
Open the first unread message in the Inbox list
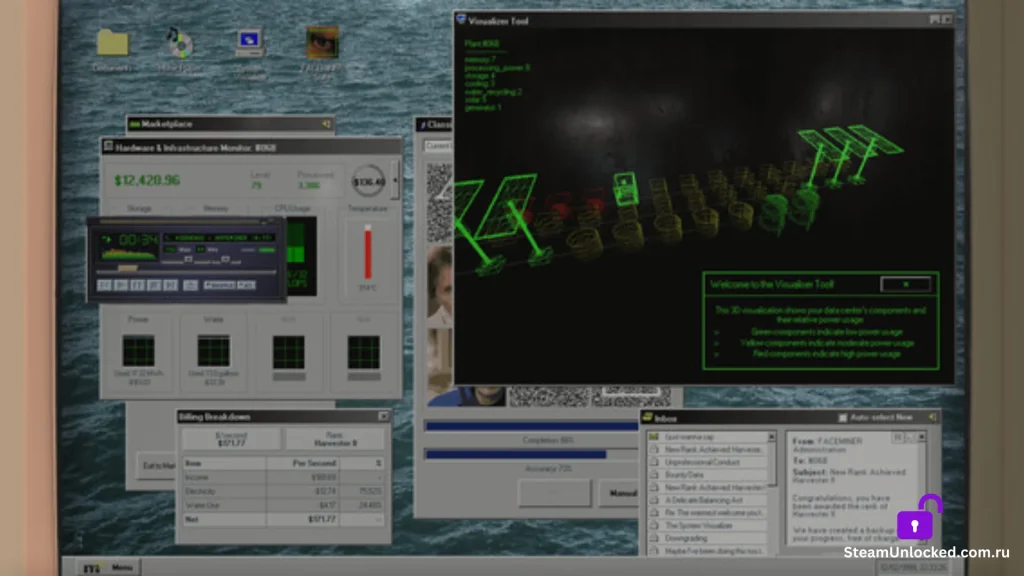click(x=707, y=437)
